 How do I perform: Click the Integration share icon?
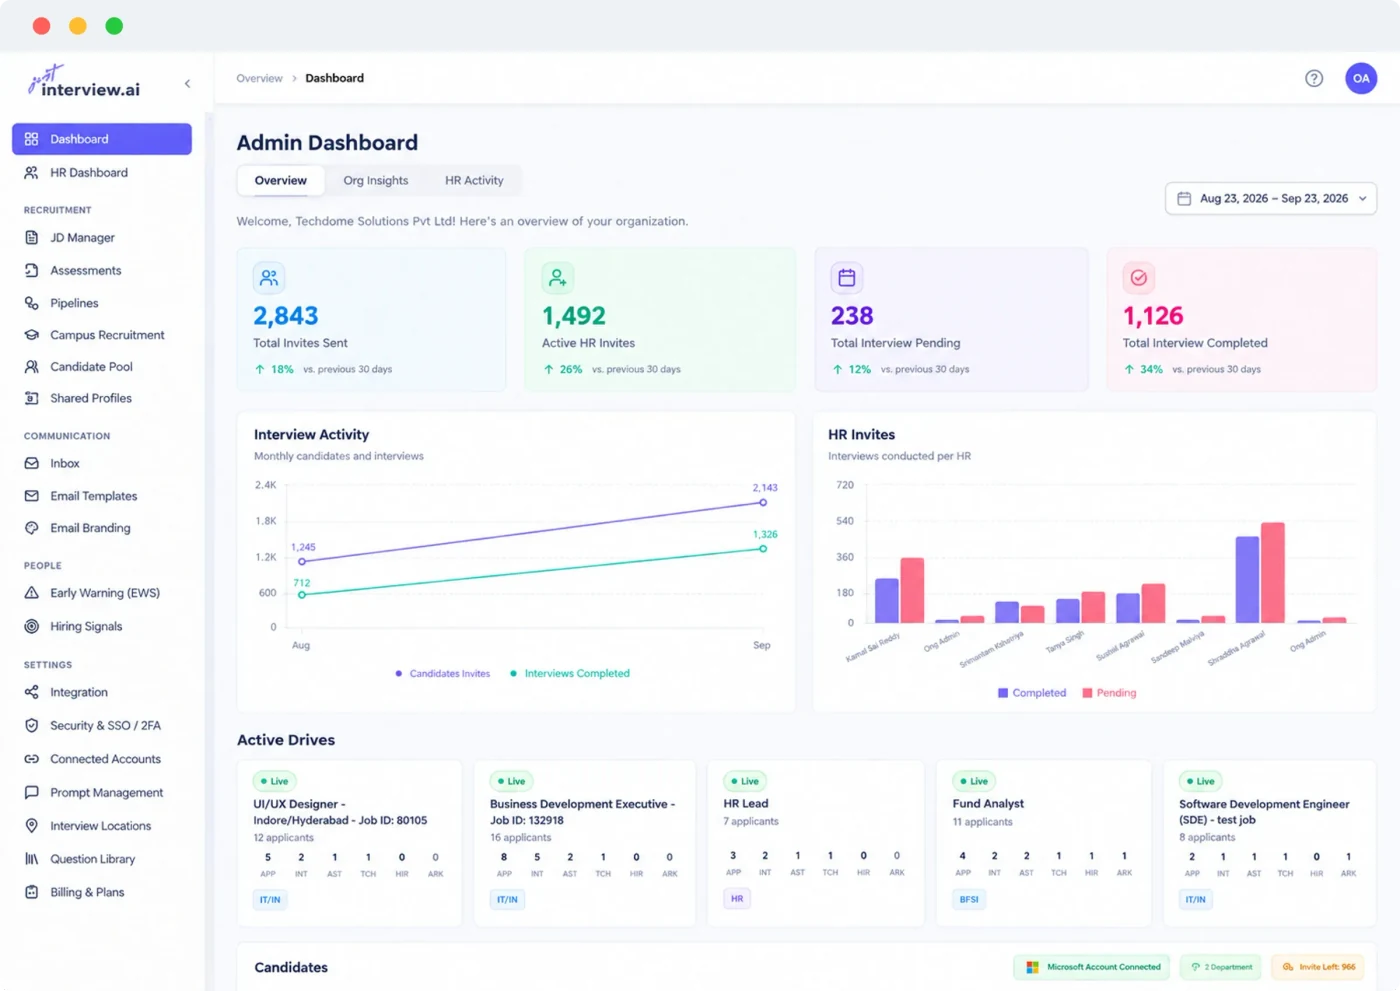(32, 692)
